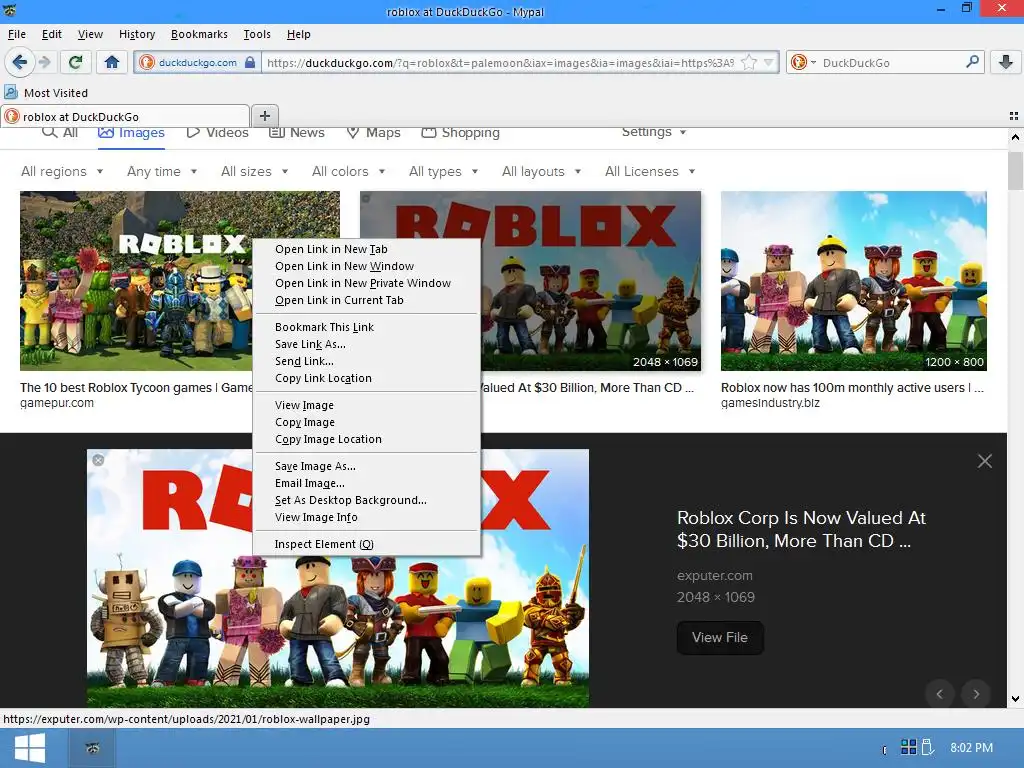The image size is (1024, 768).
Task: Click the system tray USB device icon
Action: pyautogui.click(x=927, y=747)
